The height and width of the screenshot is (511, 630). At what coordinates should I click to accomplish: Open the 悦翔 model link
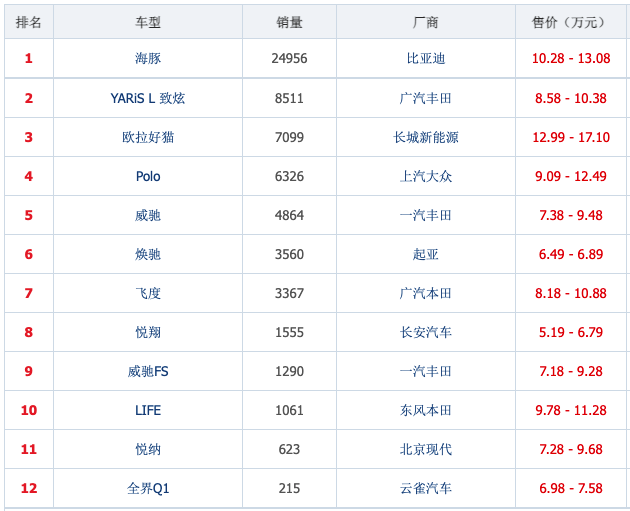click(148, 332)
